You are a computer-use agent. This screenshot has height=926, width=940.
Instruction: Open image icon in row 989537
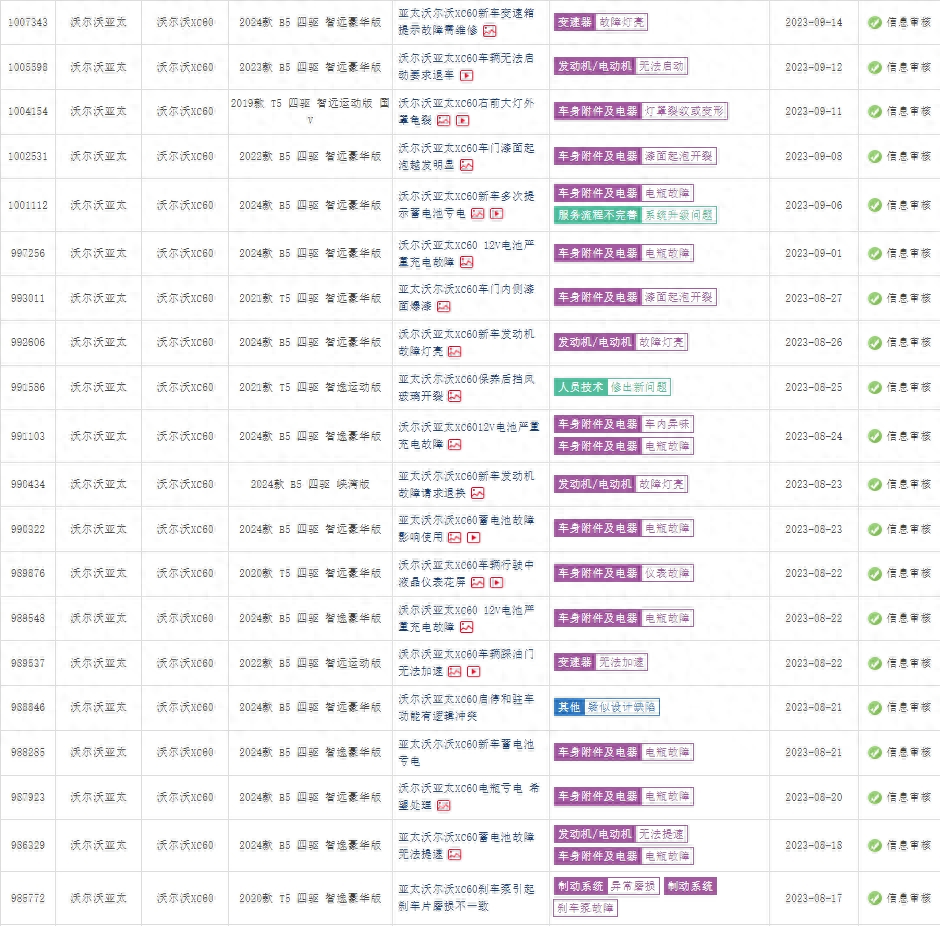coord(455,672)
